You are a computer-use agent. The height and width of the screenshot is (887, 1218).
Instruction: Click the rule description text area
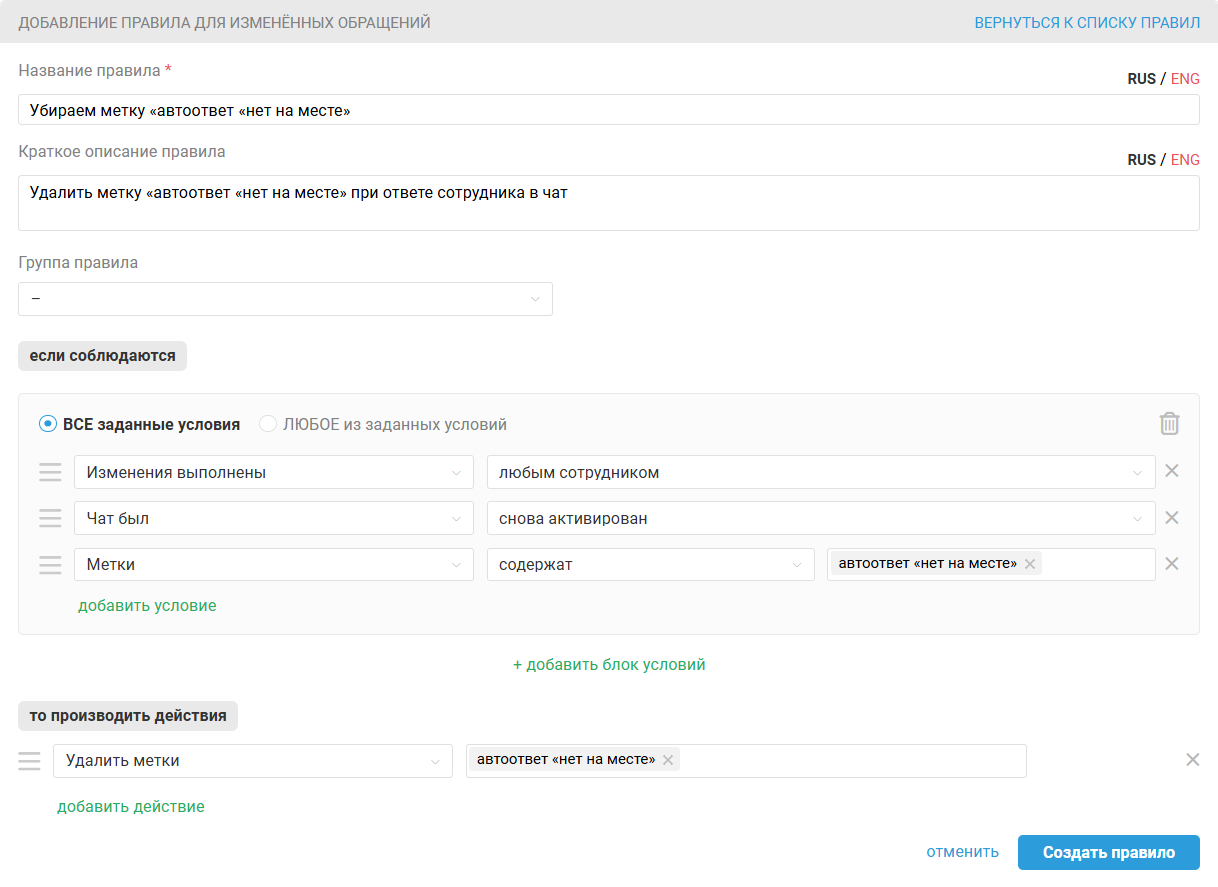point(608,203)
